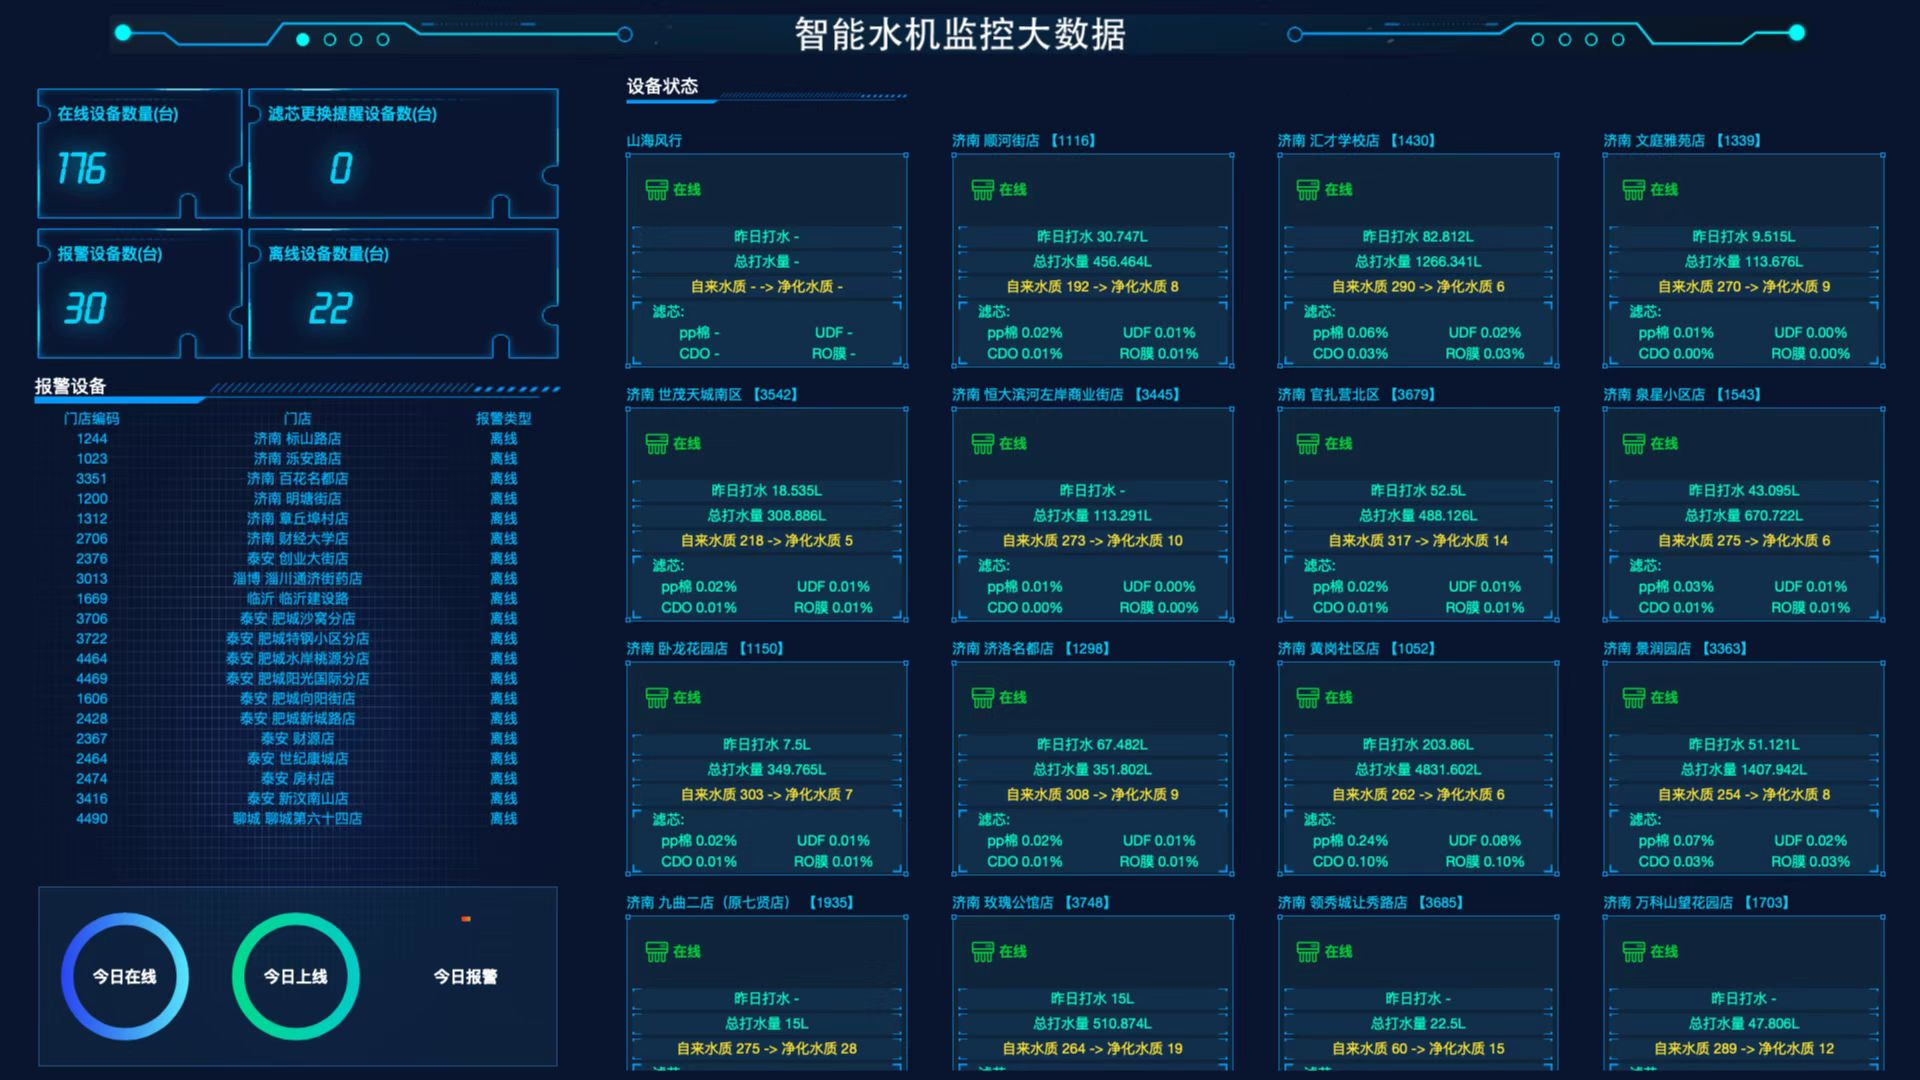The height and width of the screenshot is (1080, 1920).
Task: Click the device icon for 济南 恒大滨河左岸商业街店
Action: click(982, 444)
